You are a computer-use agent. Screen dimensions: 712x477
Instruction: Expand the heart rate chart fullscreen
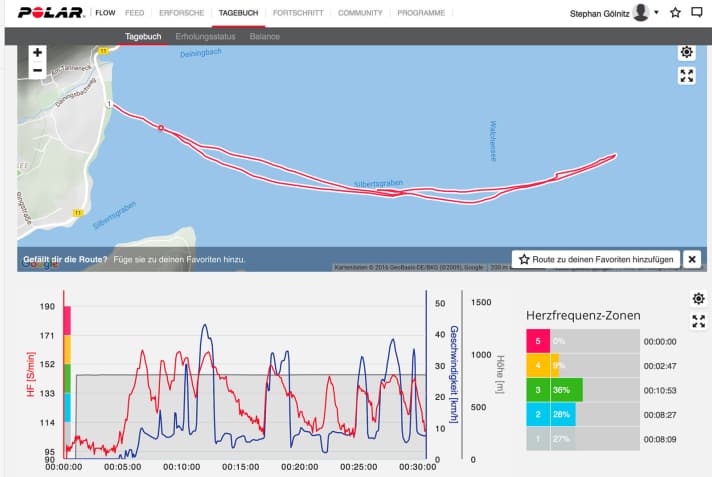coord(698,321)
